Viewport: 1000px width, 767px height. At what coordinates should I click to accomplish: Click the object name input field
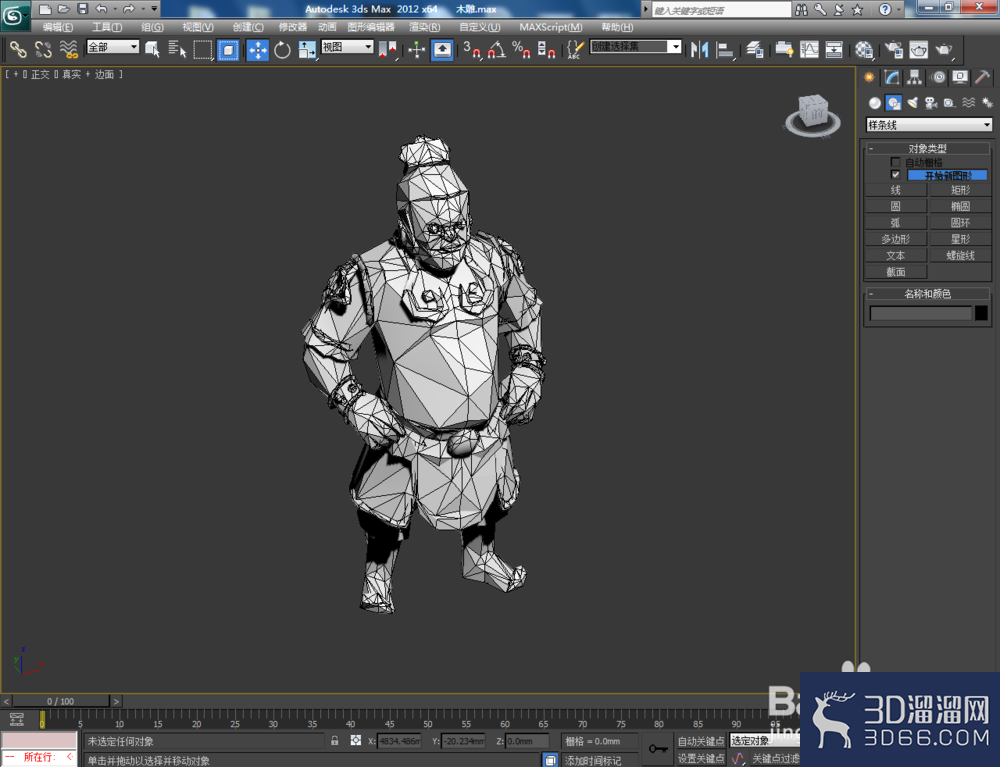[920, 313]
